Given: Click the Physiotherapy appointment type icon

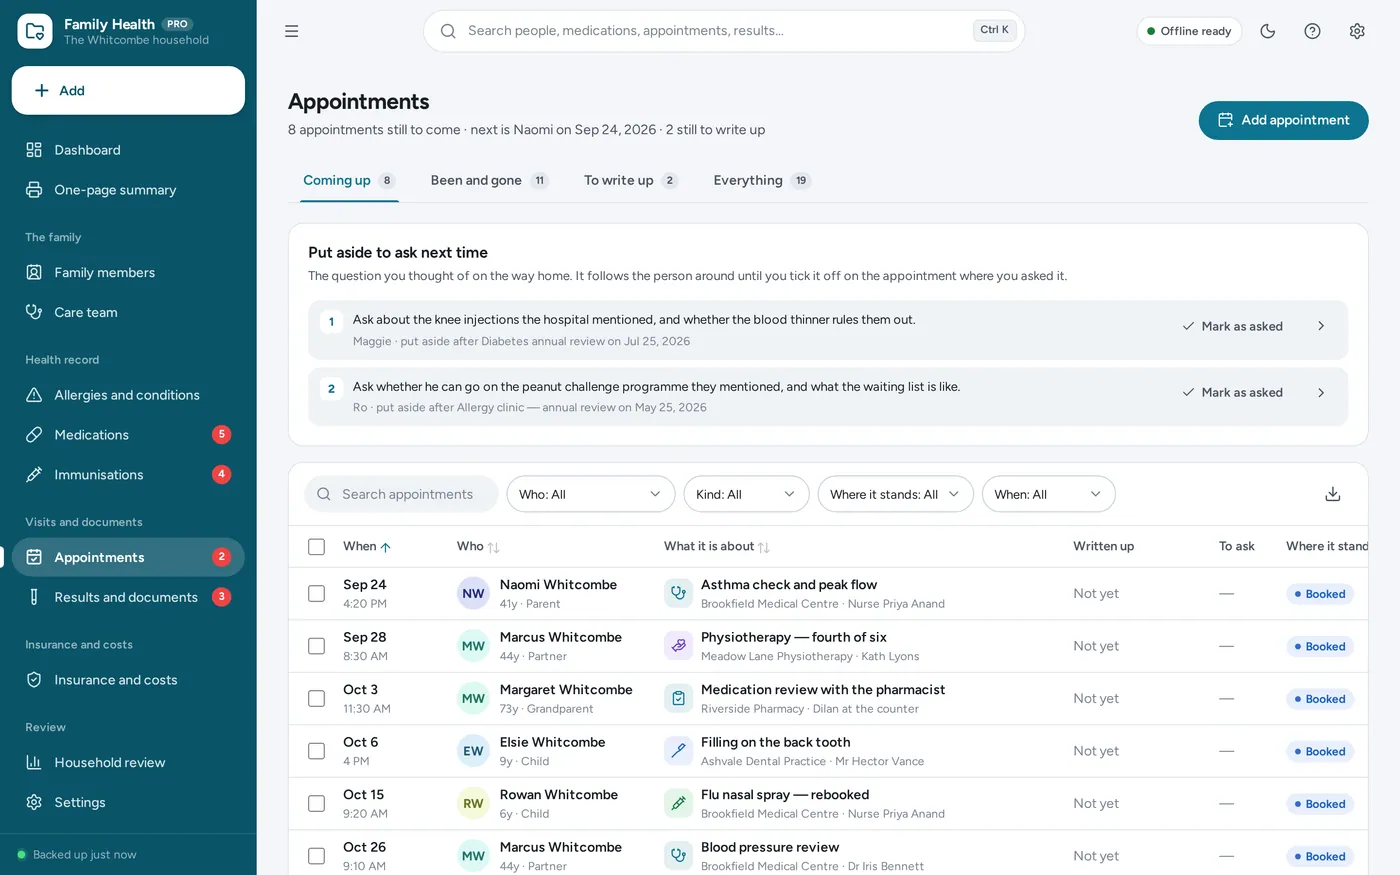Looking at the screenshot, I should [678, 646].
